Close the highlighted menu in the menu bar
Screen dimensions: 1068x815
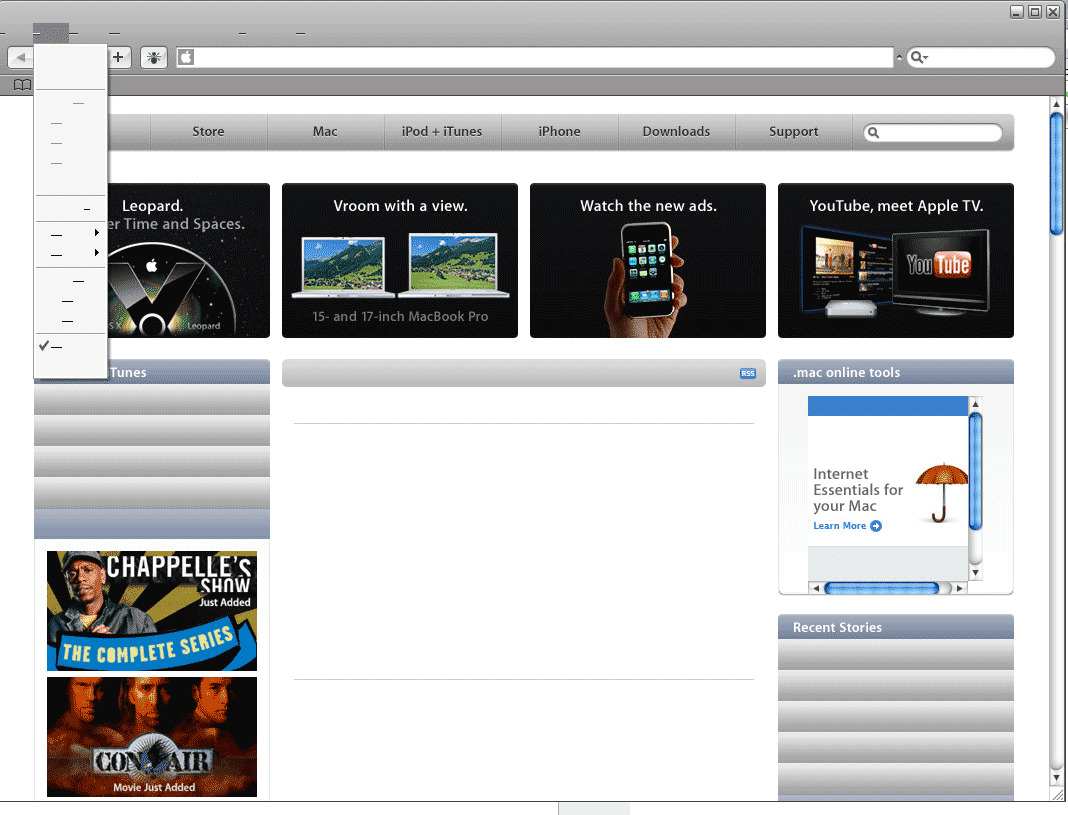click(x=51, y=33)
